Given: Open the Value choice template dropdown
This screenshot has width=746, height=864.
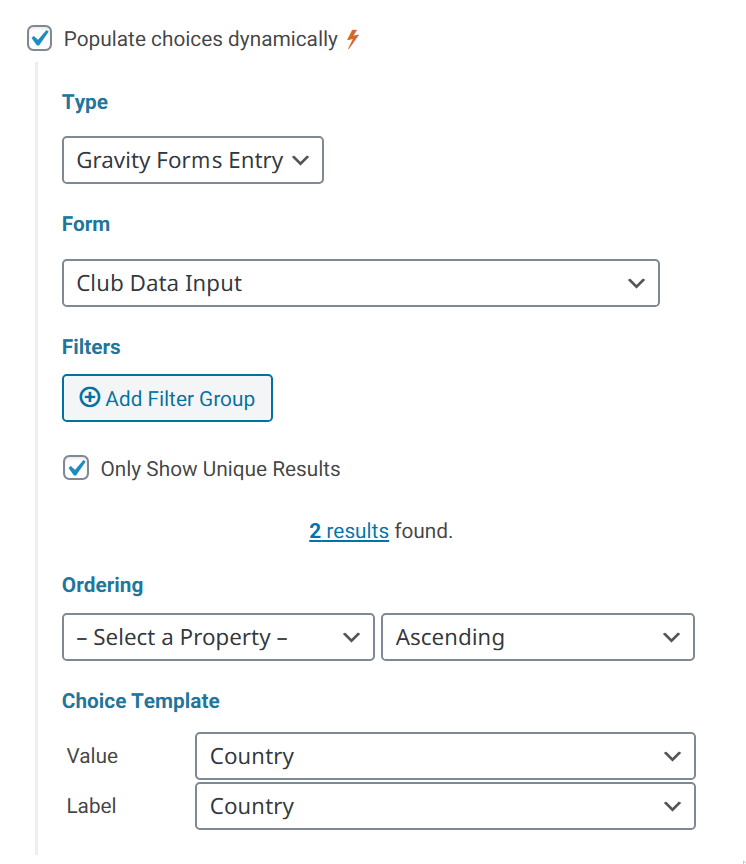Looking at the screenshot, I should 445,757.
